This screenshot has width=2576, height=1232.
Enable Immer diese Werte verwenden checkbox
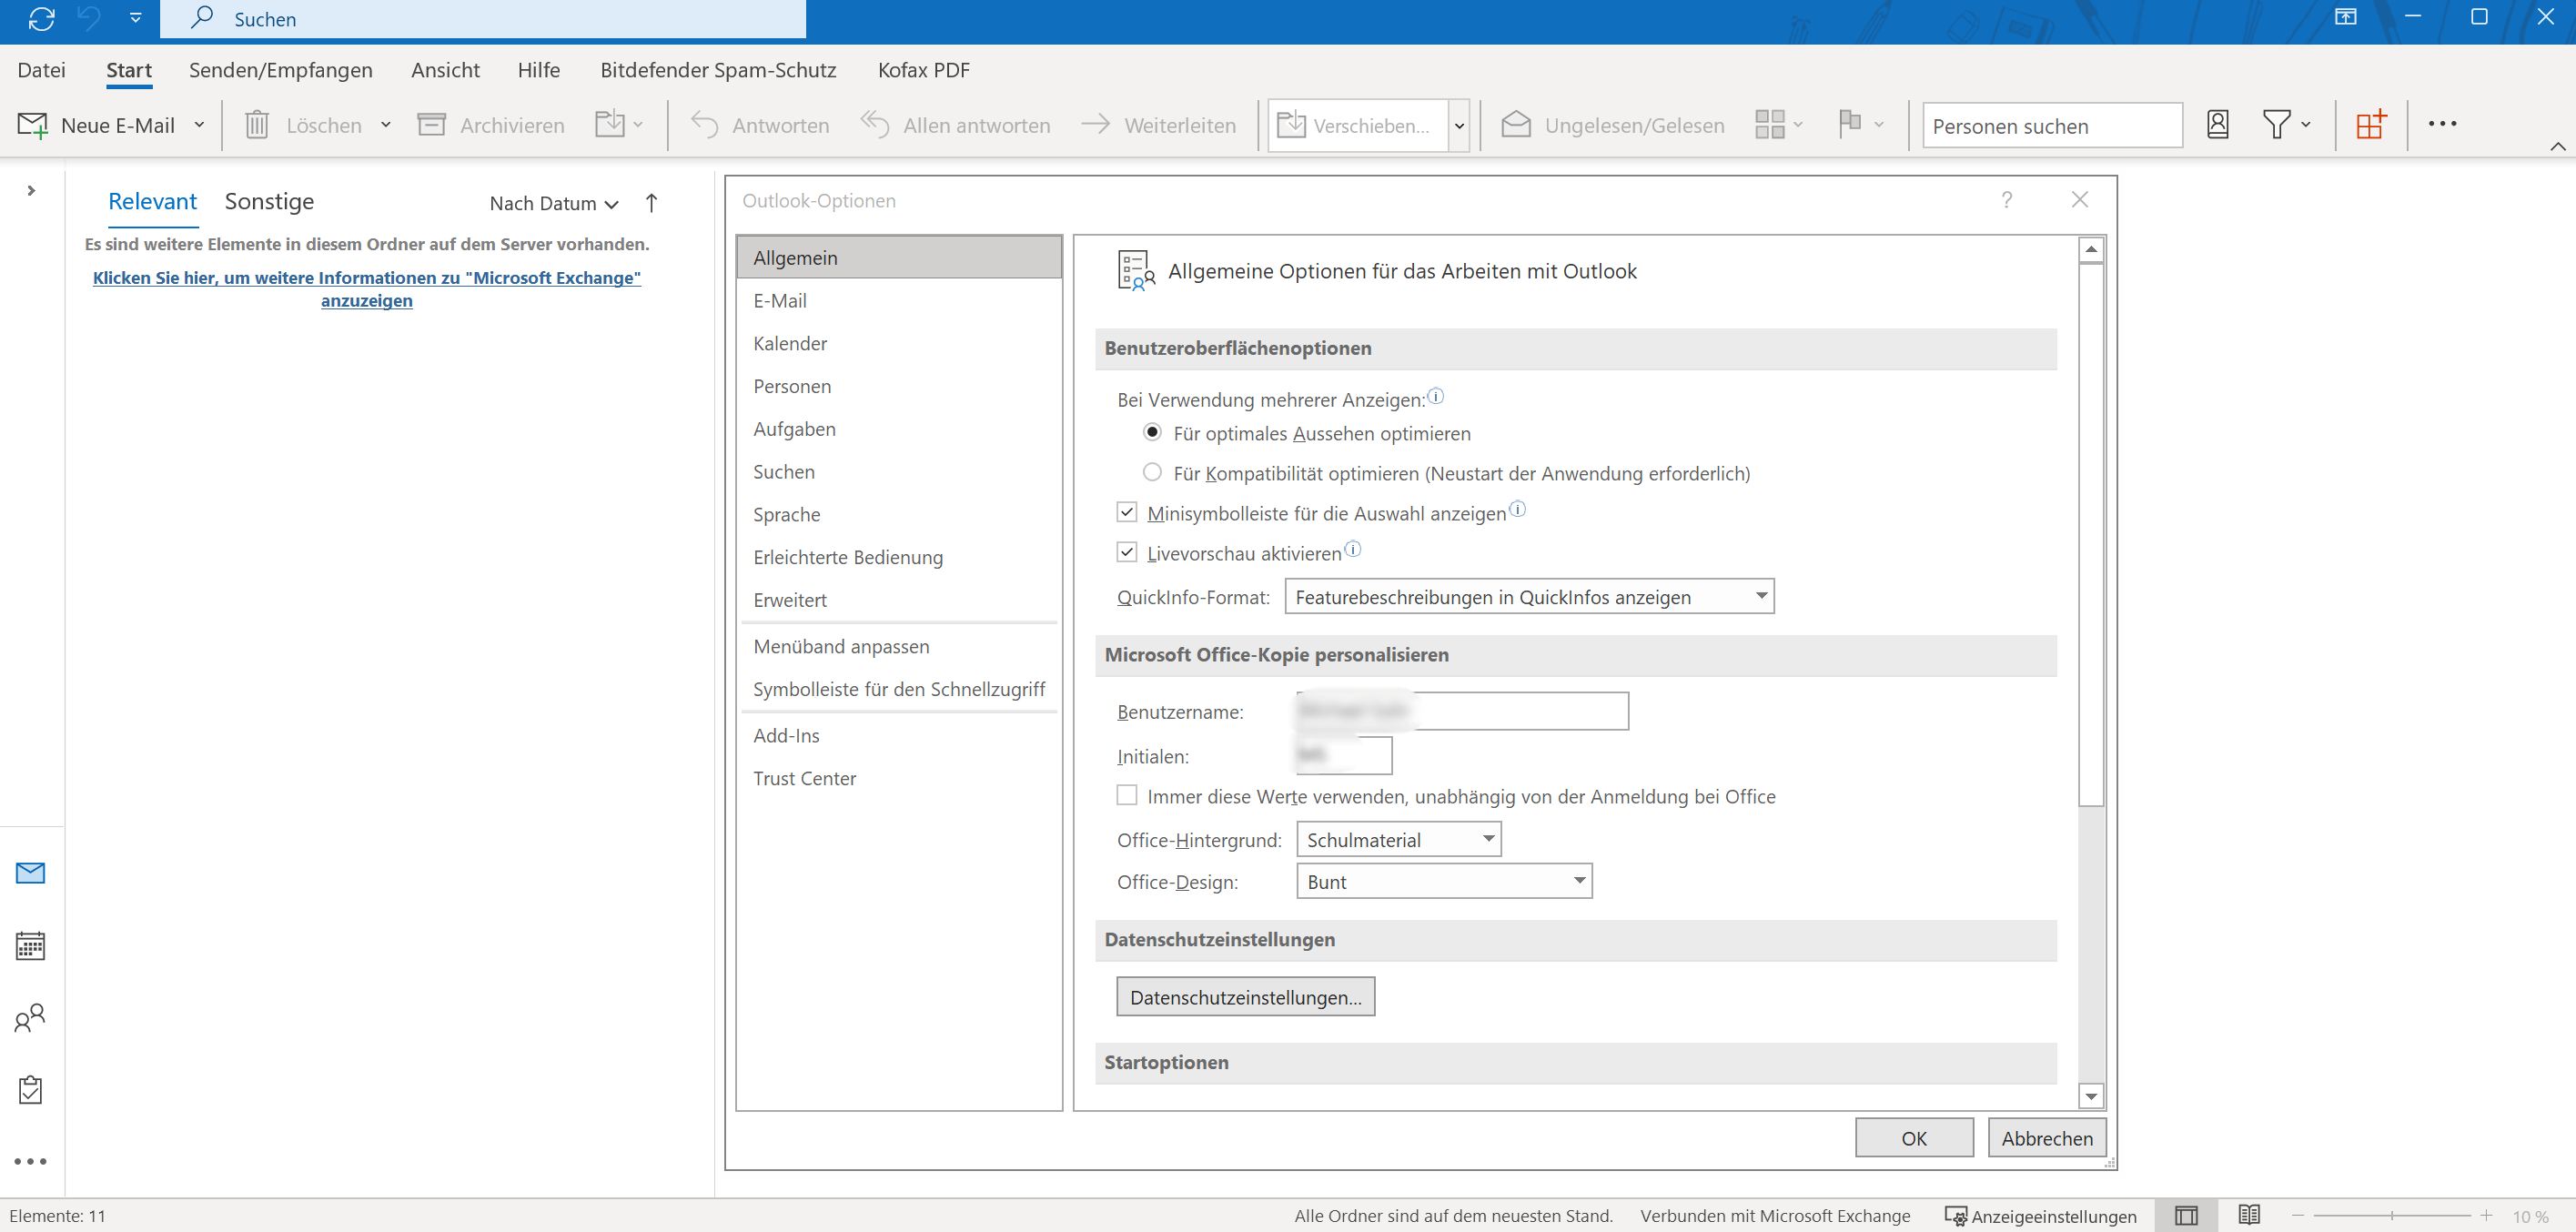coord(1127,795)
